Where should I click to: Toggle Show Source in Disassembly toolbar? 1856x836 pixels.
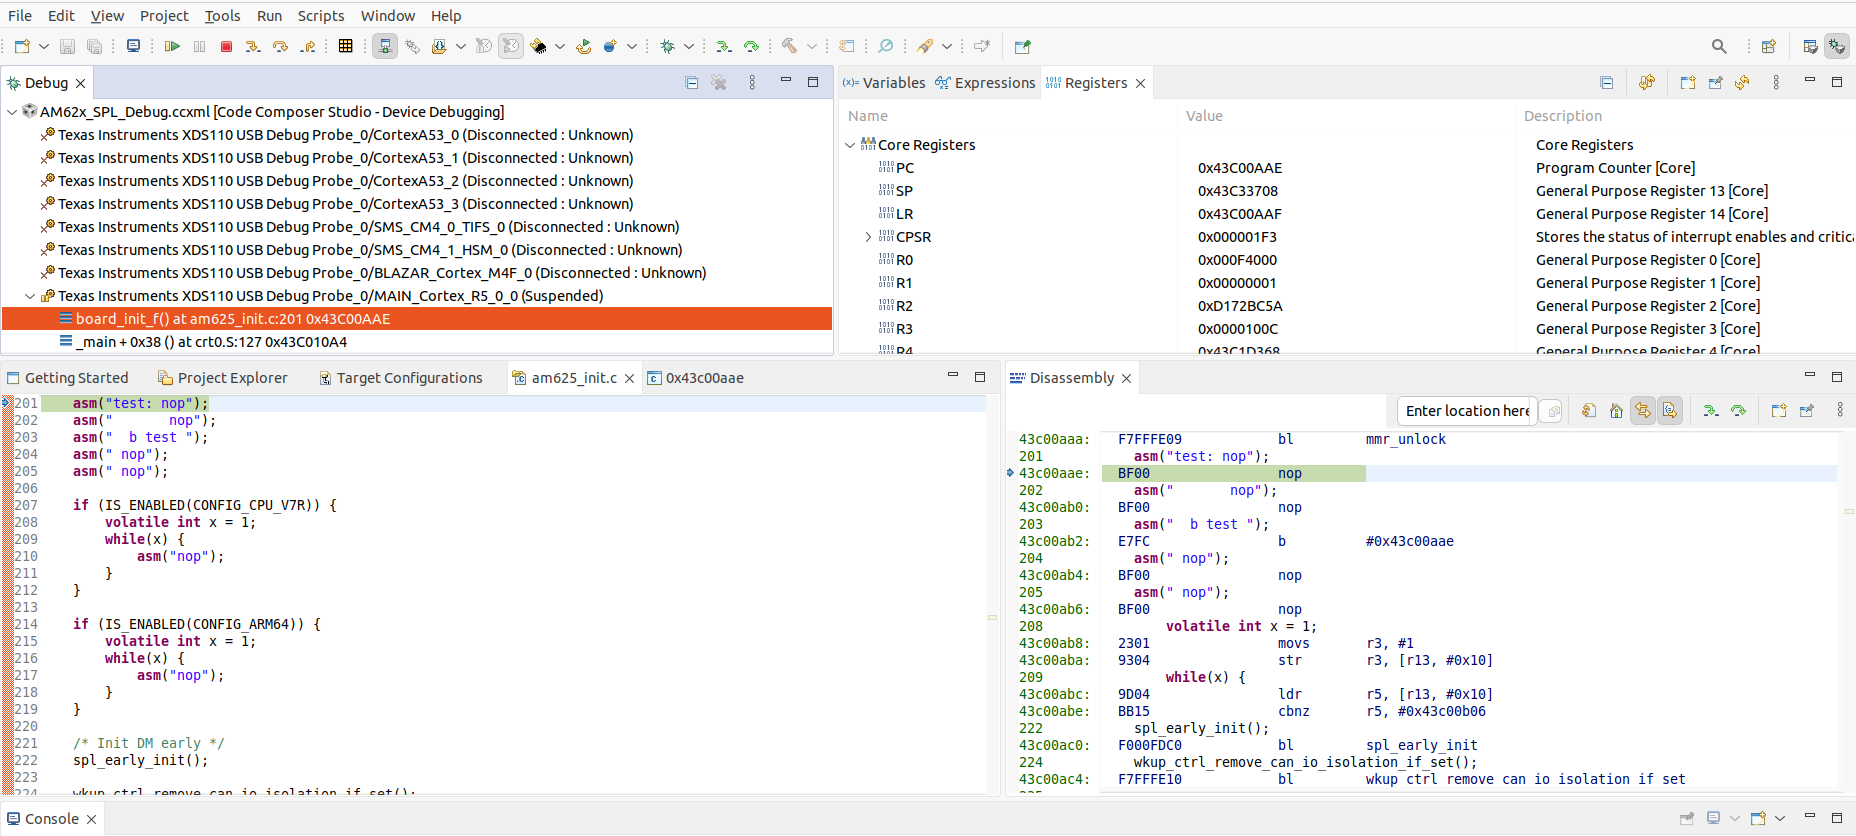(1670, 411)
